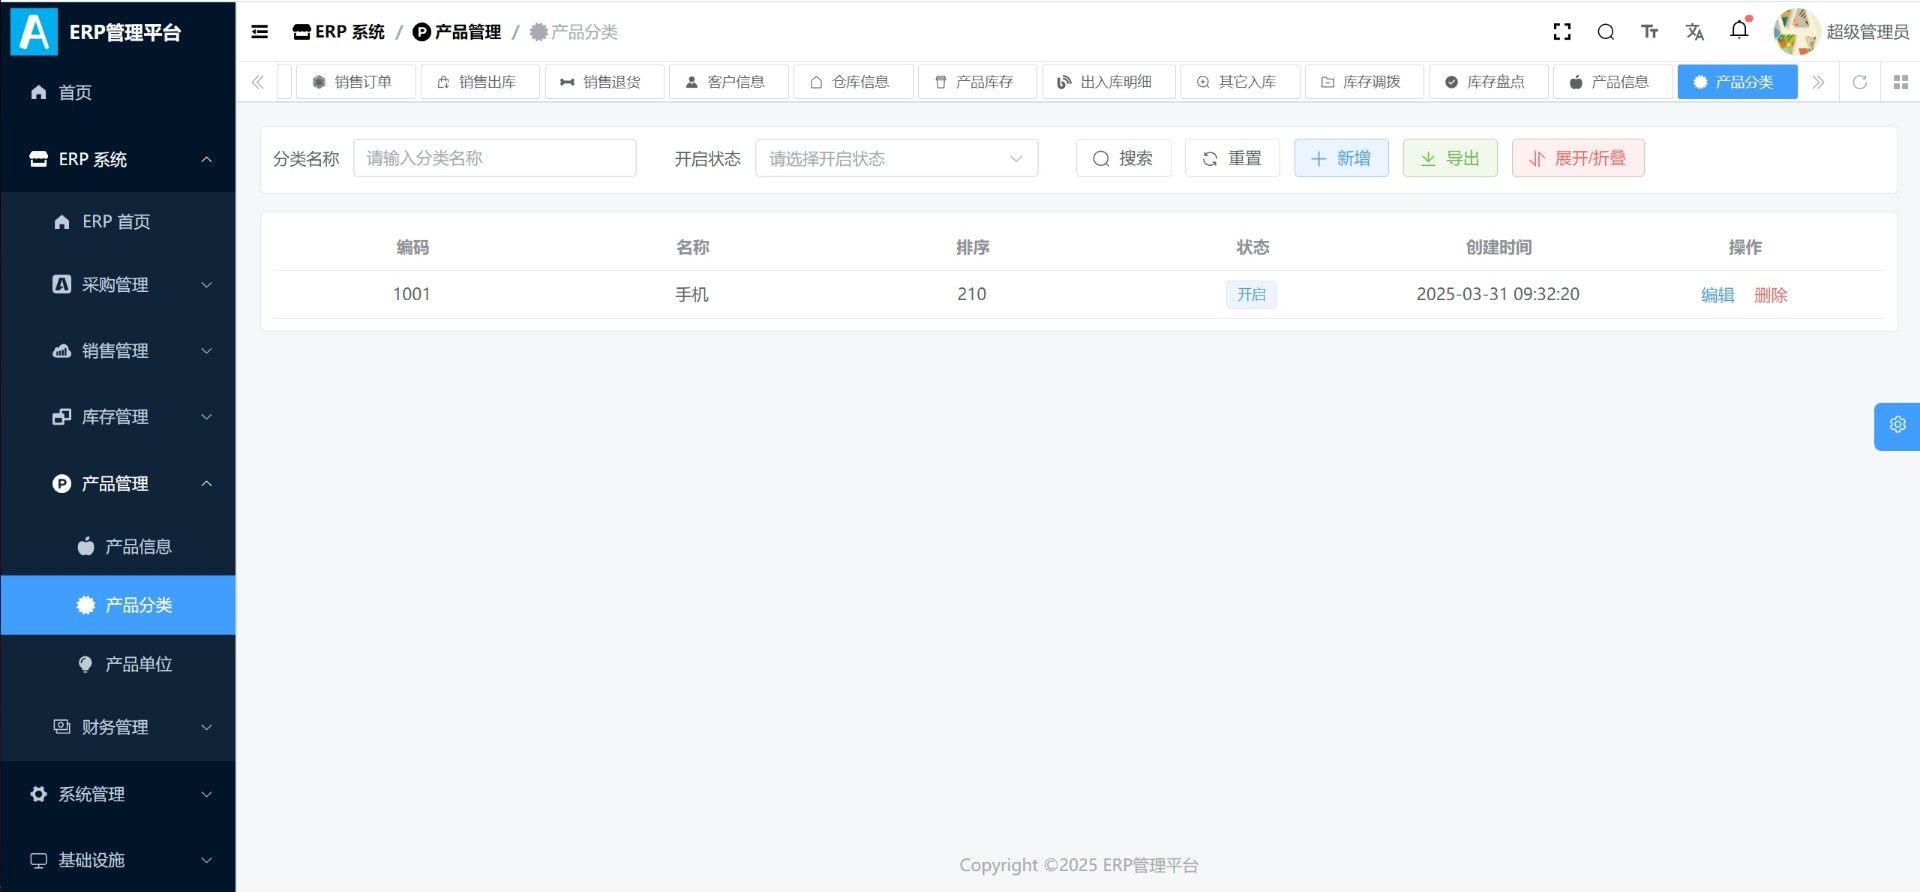Switch to the 库存盘点 tab
The image size is (1920, 892).
tap(1489, 82)
